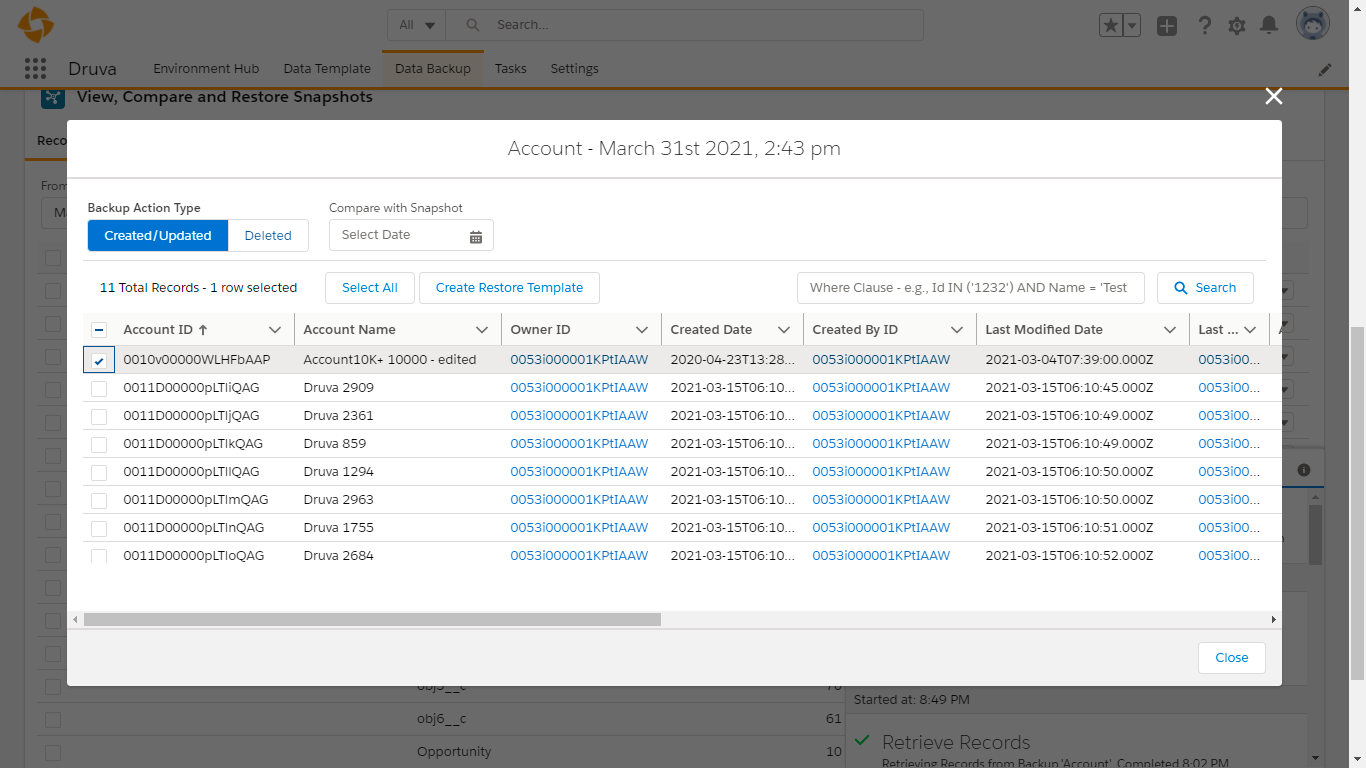Open favorites list dropdown arrow

pos(1132,25)
